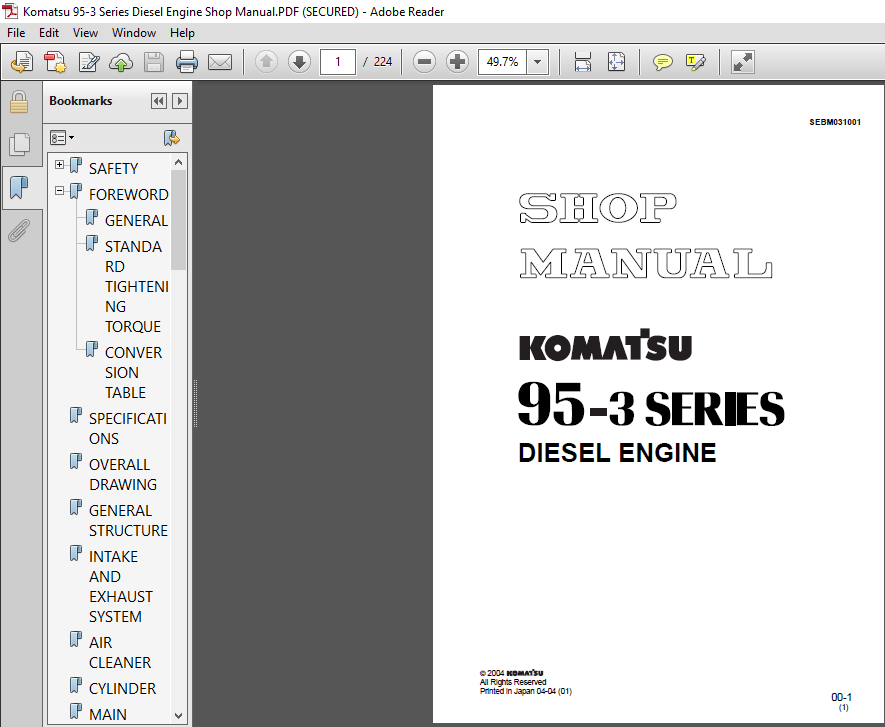This screenshot has height=727, width=885.
Task: Open the MAIN bookmark
Action: click(108, 715)
